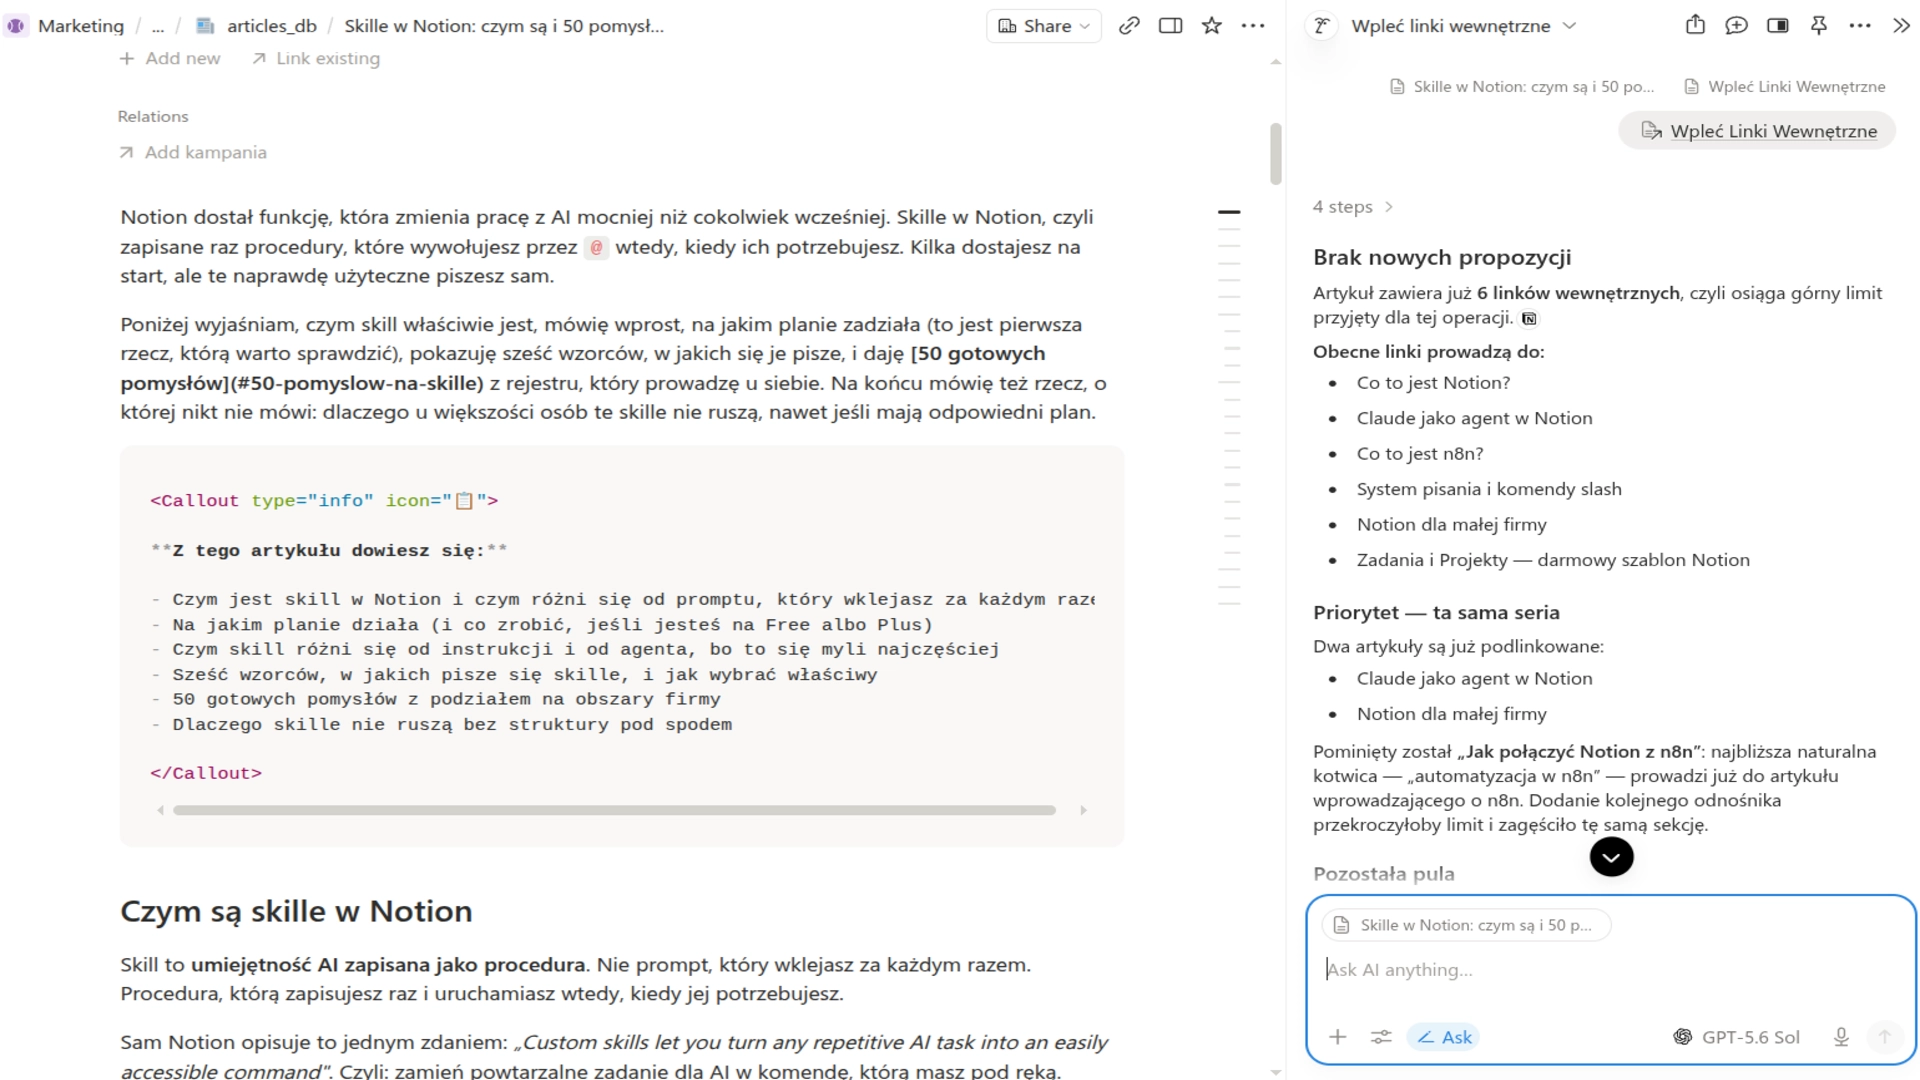Copy the page link icon
Image resolution: width=1920 pixels, height=1080 pixels.
(1129, 26)
